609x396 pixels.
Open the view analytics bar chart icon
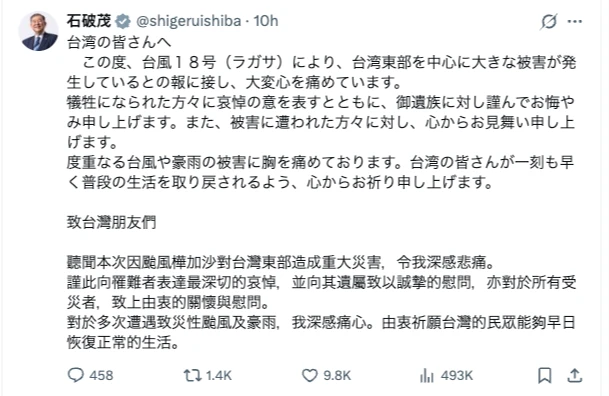[426, 375]
